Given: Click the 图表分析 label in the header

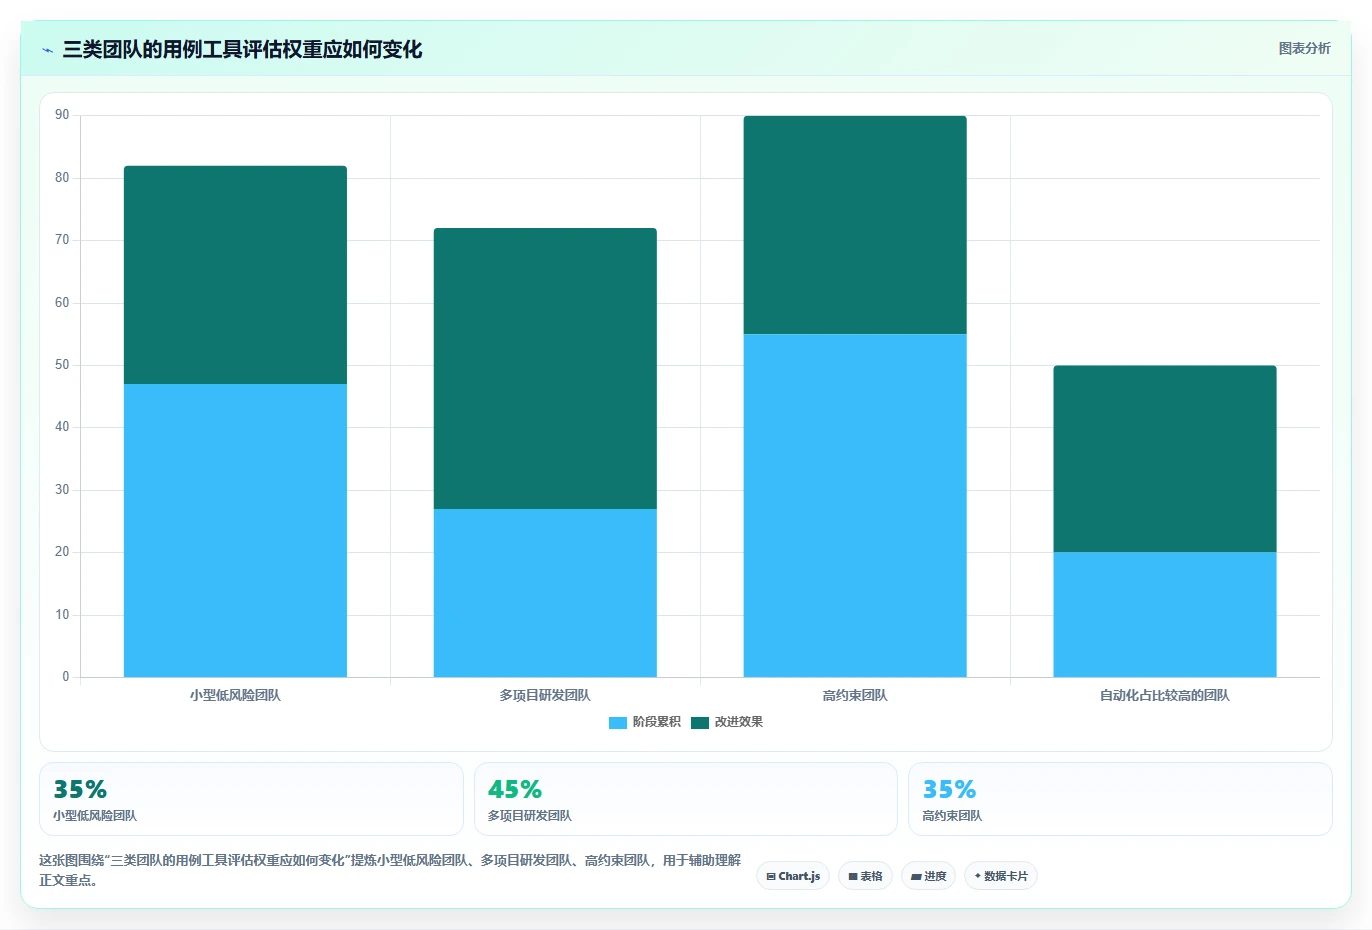Looking at the screenshot, I should click(x=1304, y=48).
